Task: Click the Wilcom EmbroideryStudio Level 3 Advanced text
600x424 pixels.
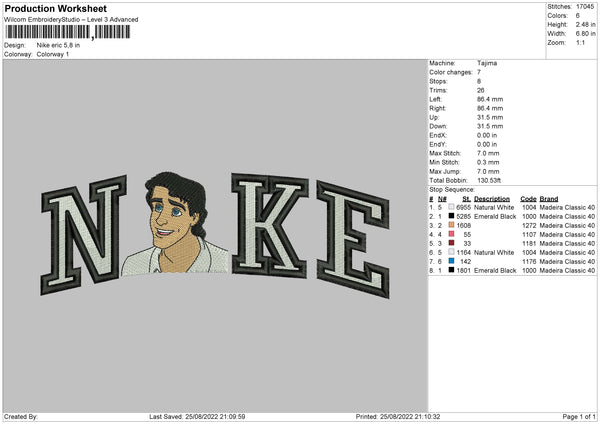Action: (x=71, y=20)
